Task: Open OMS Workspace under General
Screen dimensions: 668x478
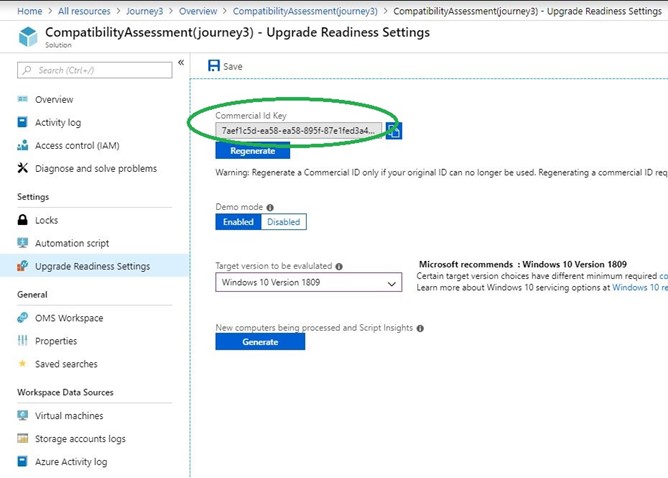Action: click(68, 318)
